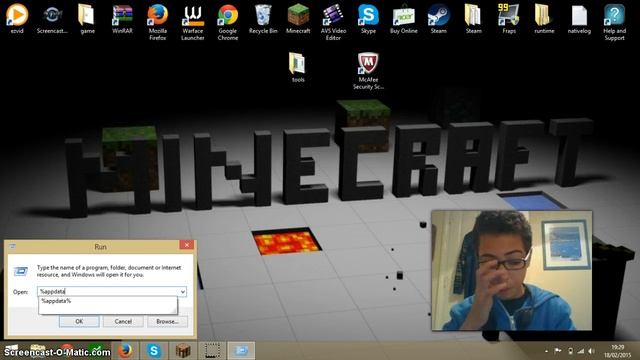
Task: Click Firefox in the taskbar
Action: point(125,351)
